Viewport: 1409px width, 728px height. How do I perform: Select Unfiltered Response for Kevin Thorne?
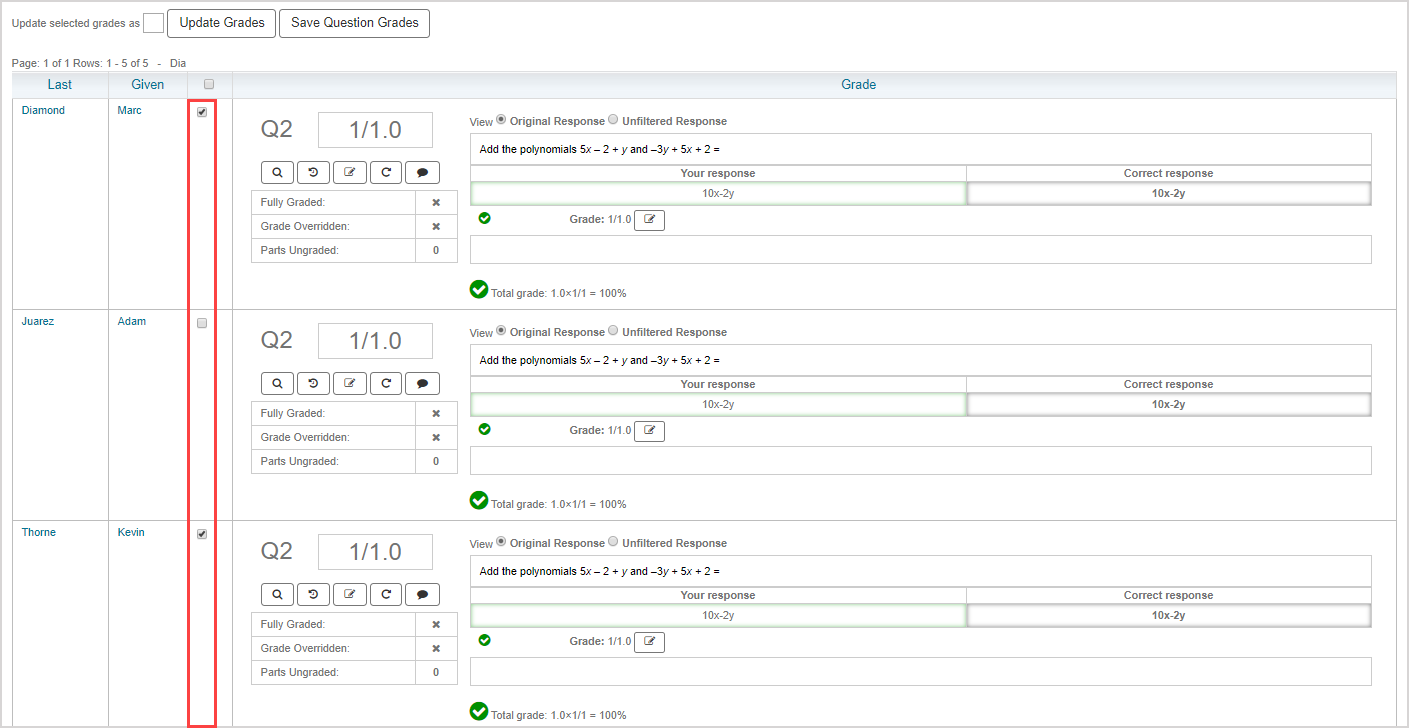613,542
